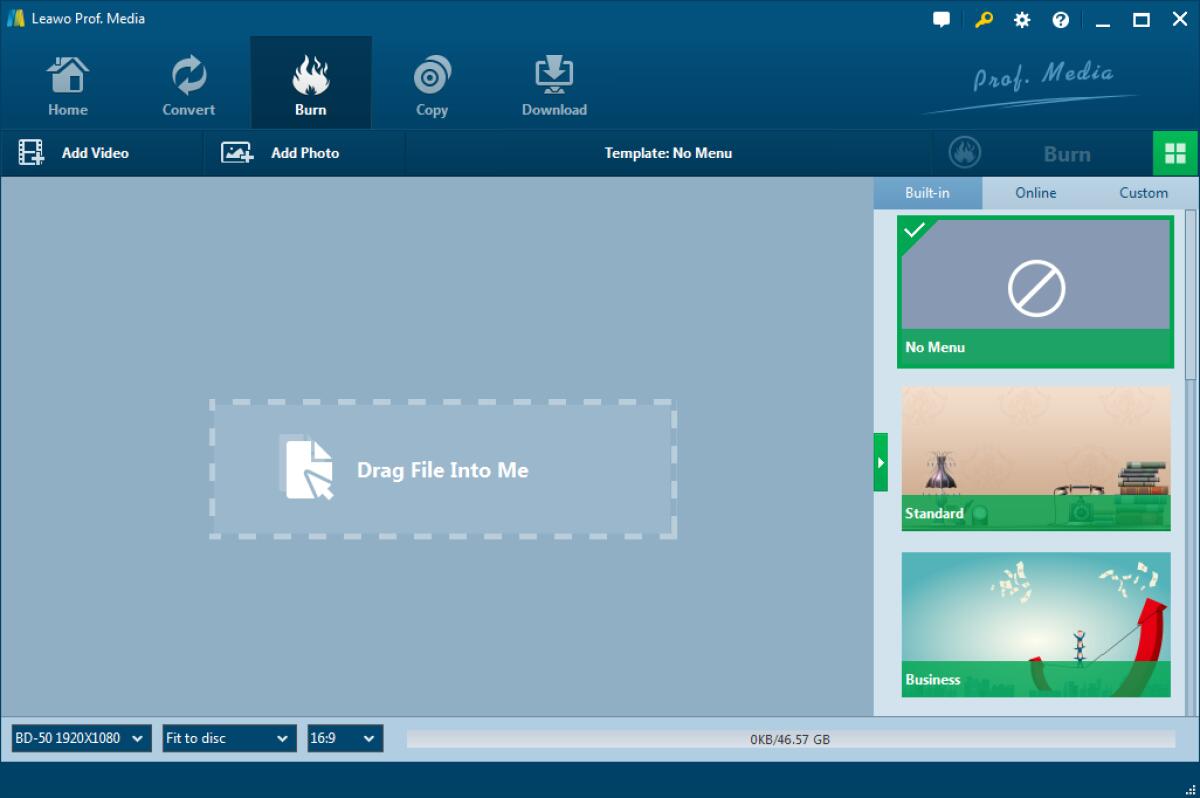1200x798 pixels.
Task: Collapse the template panel using green arrow
Action: pyautogui.click(x=881, y=462)
